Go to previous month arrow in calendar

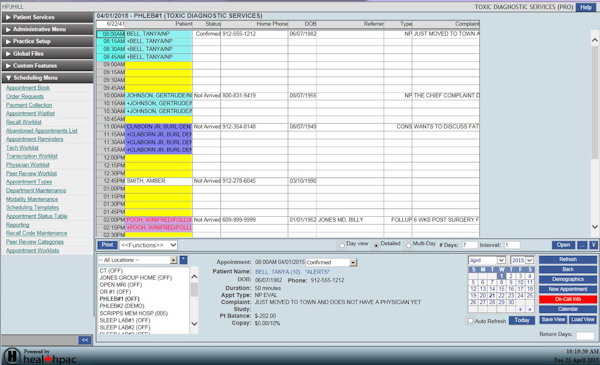[x=520, y=309]
